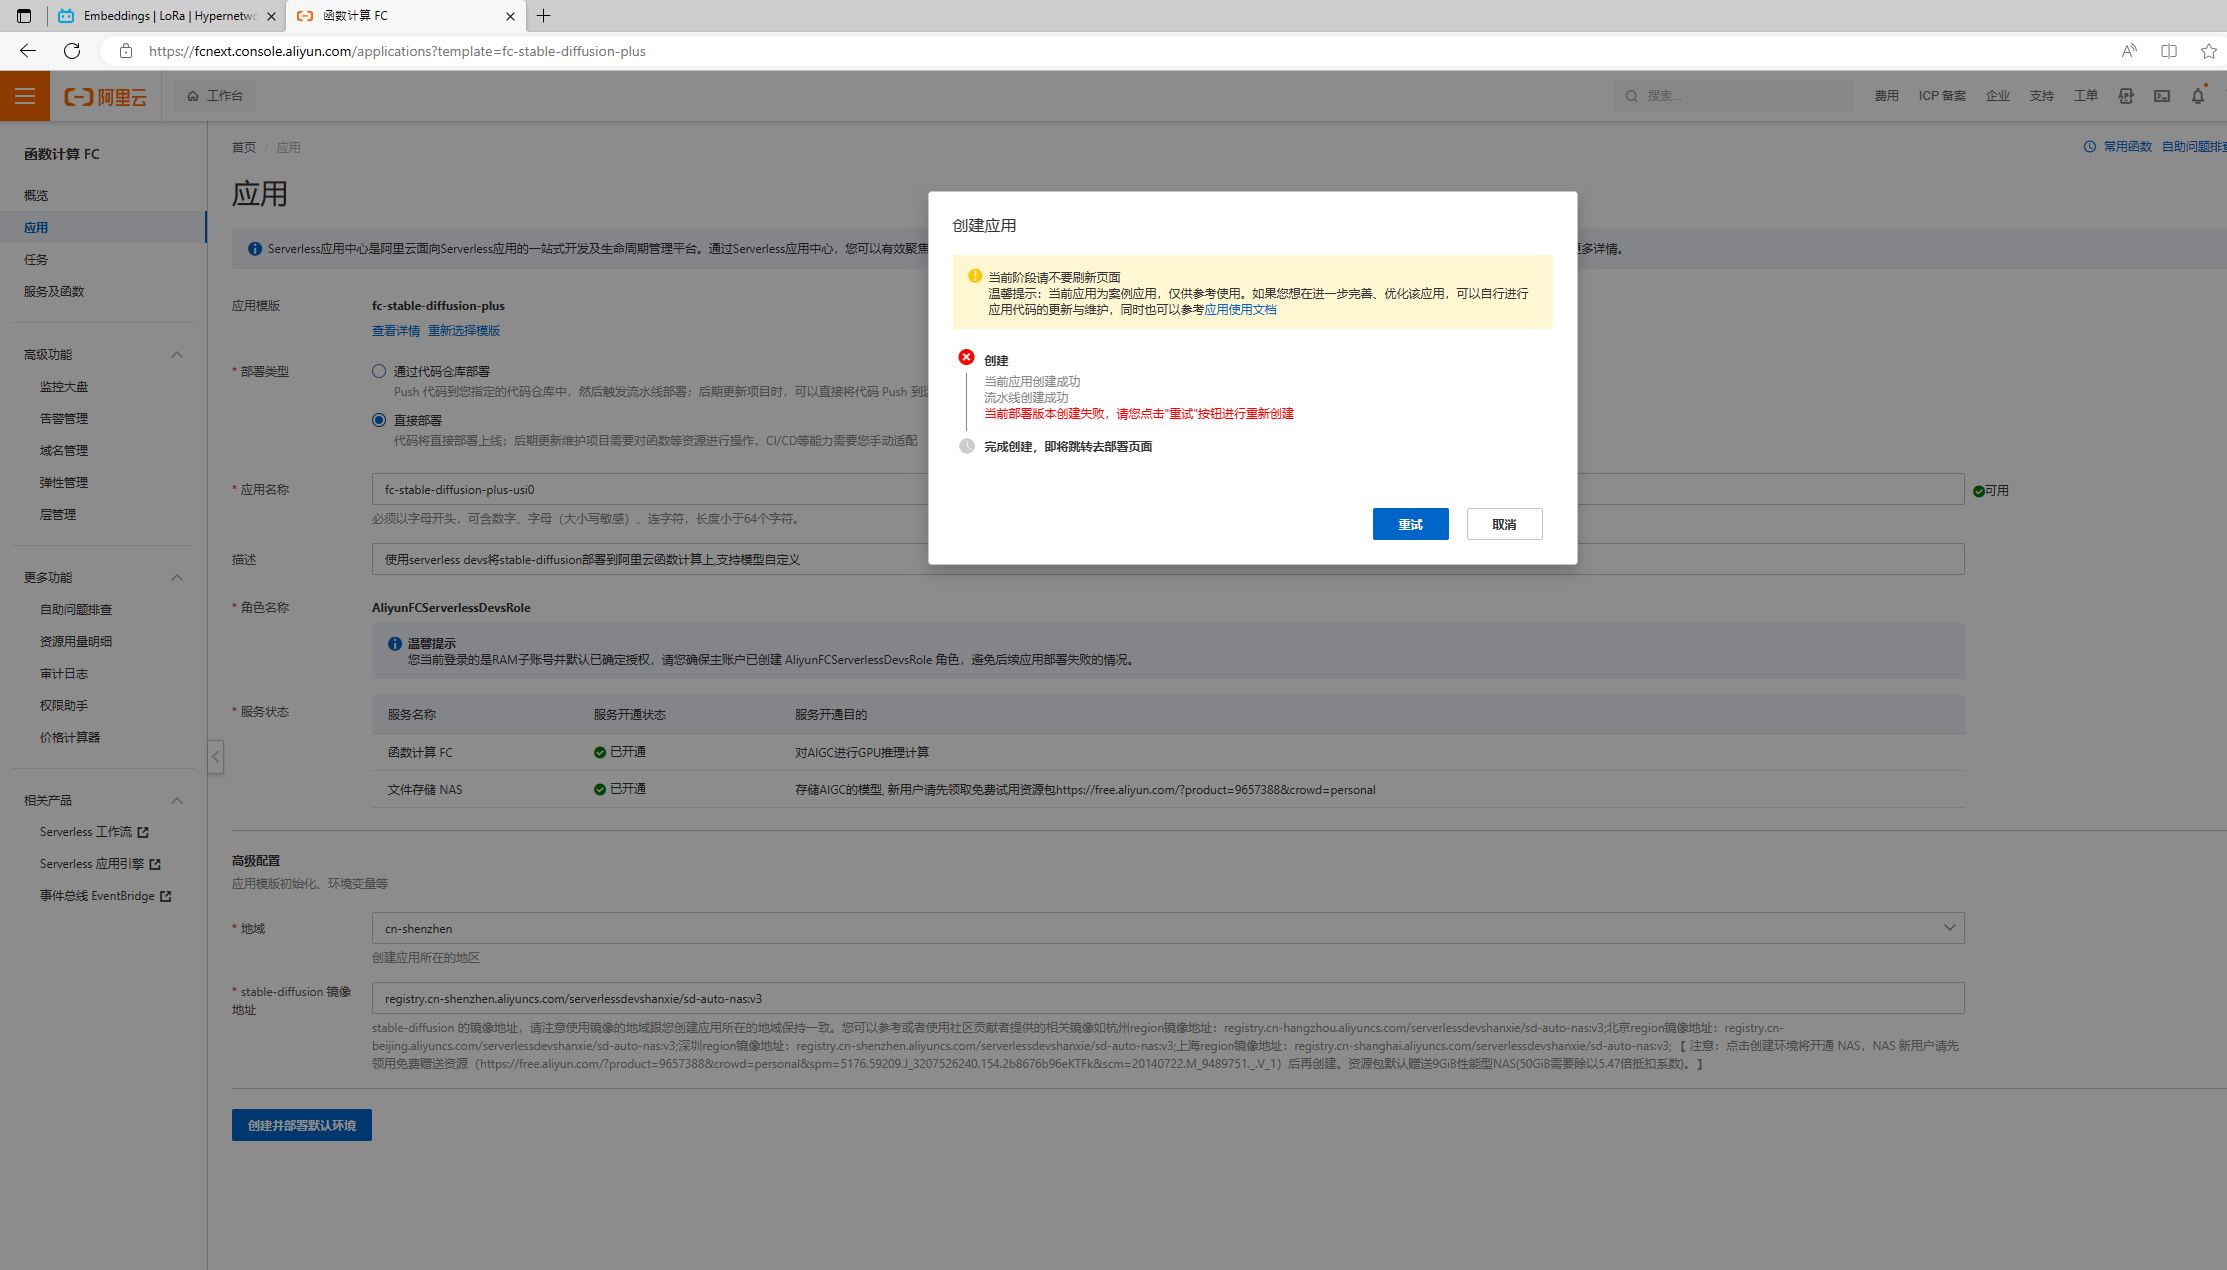Click the yellow warning icon in dialog
This screenshot has width=2227, height=1270.
[974, 276]
